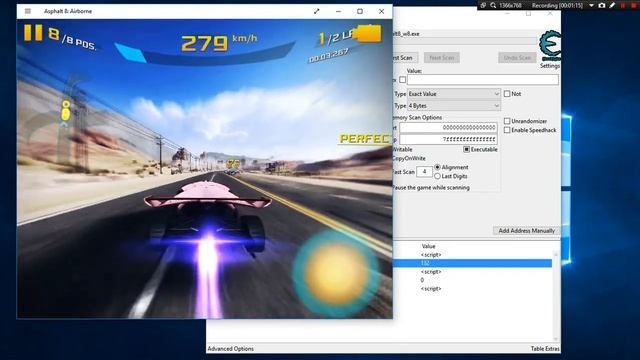
Task: Click the 1366x768 resolution label in recorder
Action: click(x=510, y=5)
